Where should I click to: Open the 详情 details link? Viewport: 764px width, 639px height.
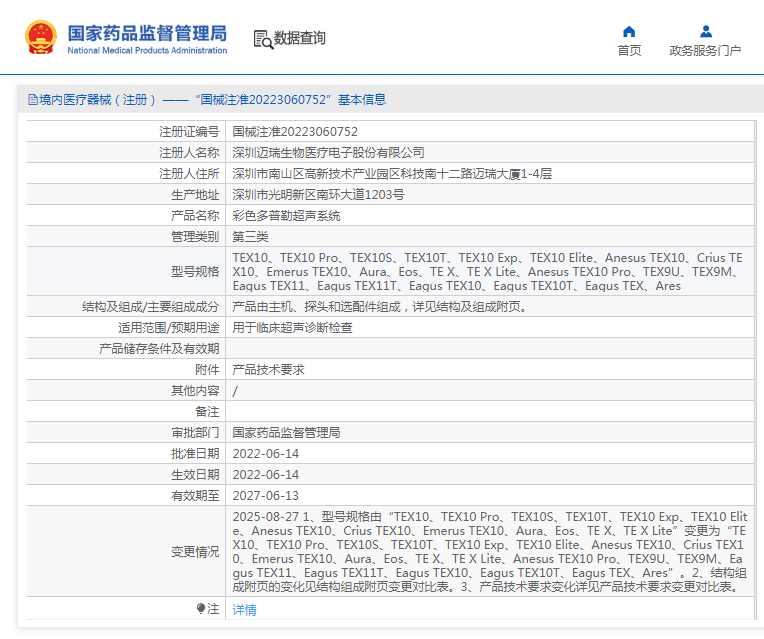[244, 609]
